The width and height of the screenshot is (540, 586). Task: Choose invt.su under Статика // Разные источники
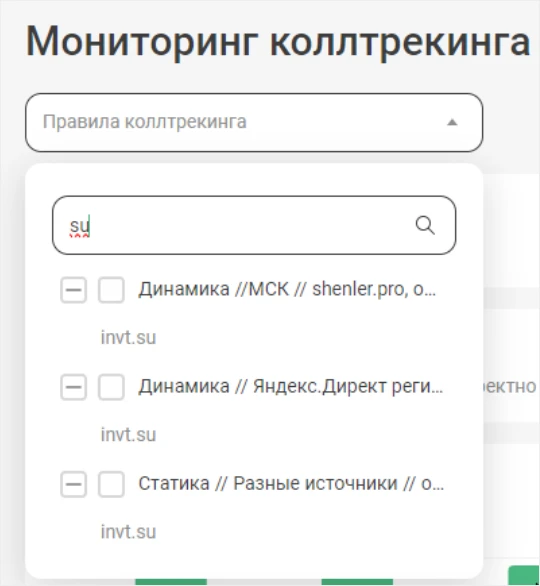pos(128,532)
